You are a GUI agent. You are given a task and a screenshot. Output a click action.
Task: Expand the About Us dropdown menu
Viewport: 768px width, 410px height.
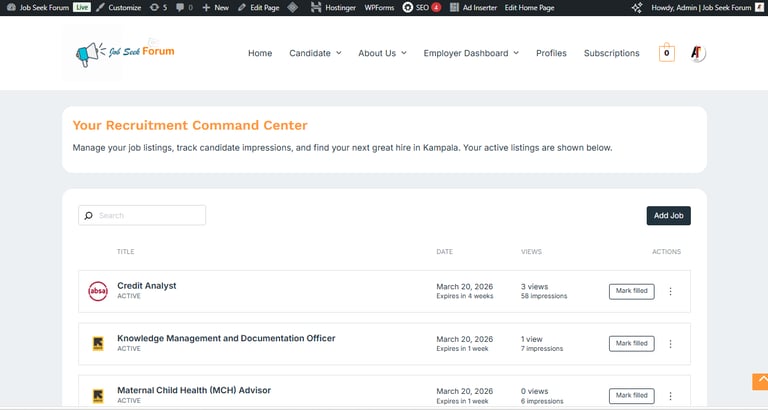383,53
